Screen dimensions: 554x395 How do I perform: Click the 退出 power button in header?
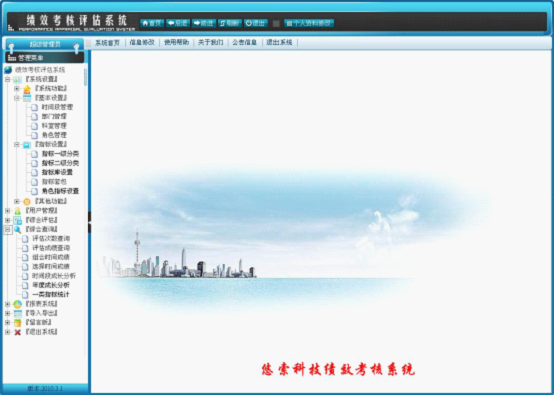coord(255,23)
